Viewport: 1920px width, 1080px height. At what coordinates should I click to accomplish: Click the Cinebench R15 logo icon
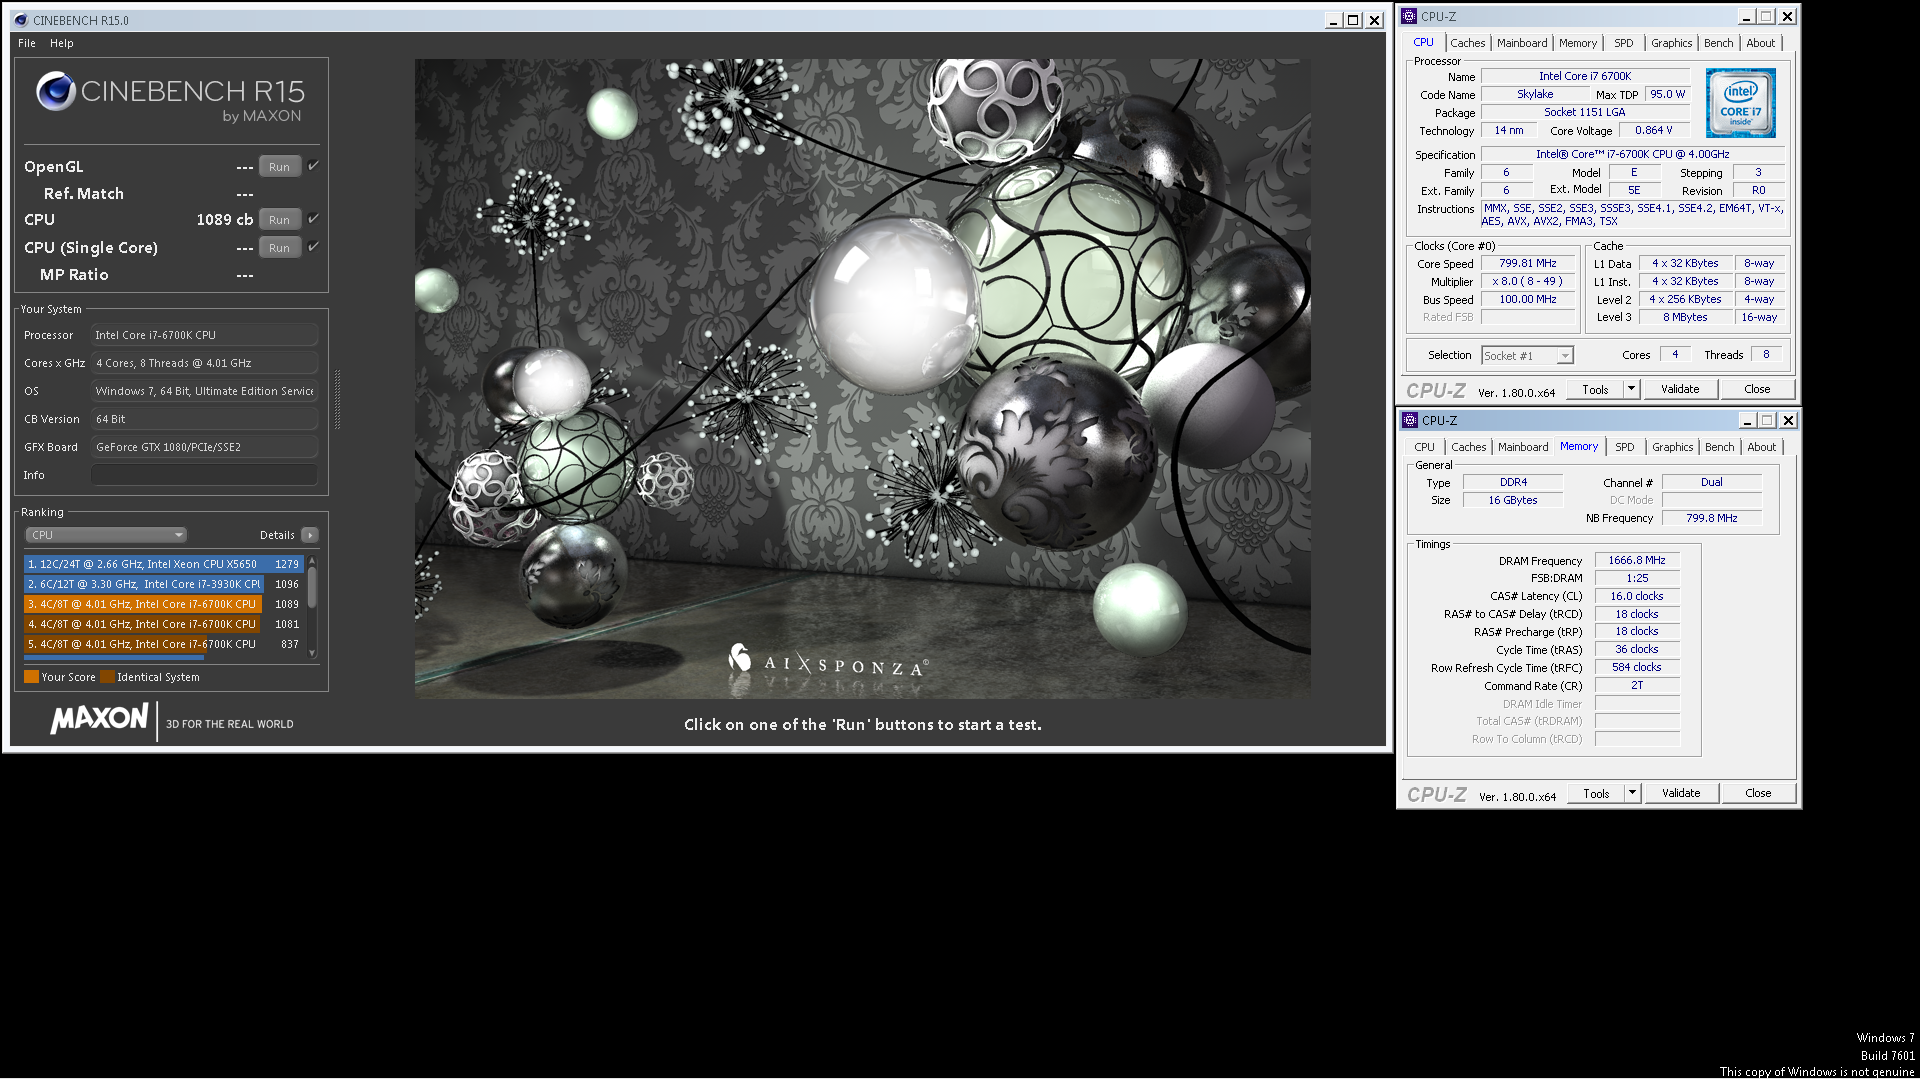(x=56, y=92)
